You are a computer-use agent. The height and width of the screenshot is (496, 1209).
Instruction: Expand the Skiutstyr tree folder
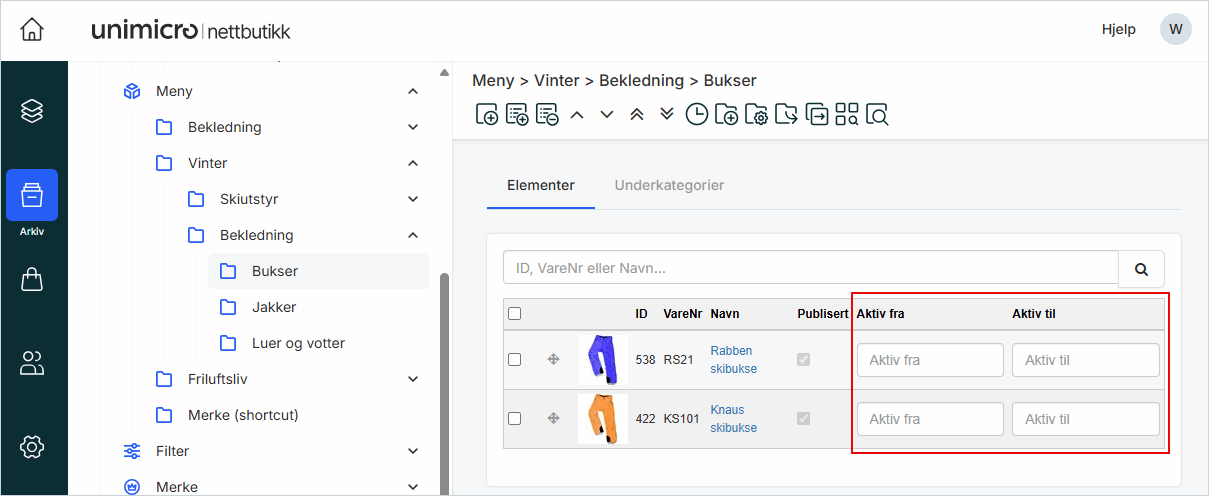tap(413, 199)
